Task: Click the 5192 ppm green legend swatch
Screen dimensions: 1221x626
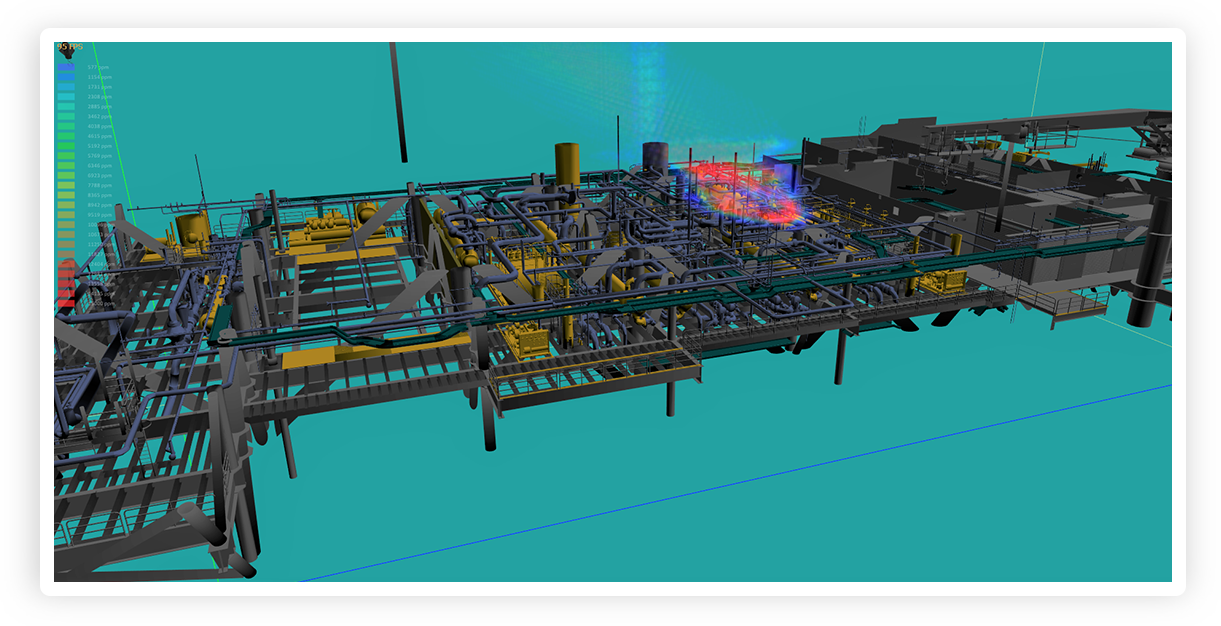Action: point(66,146)
